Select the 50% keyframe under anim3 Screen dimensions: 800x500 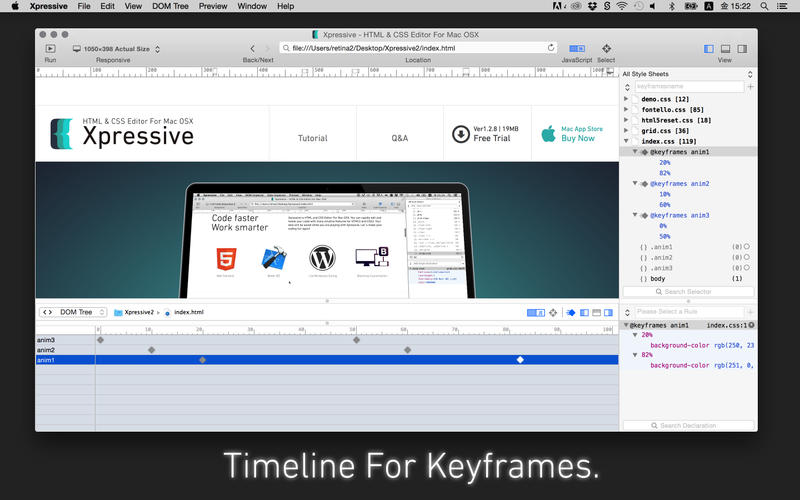(665, 236)
